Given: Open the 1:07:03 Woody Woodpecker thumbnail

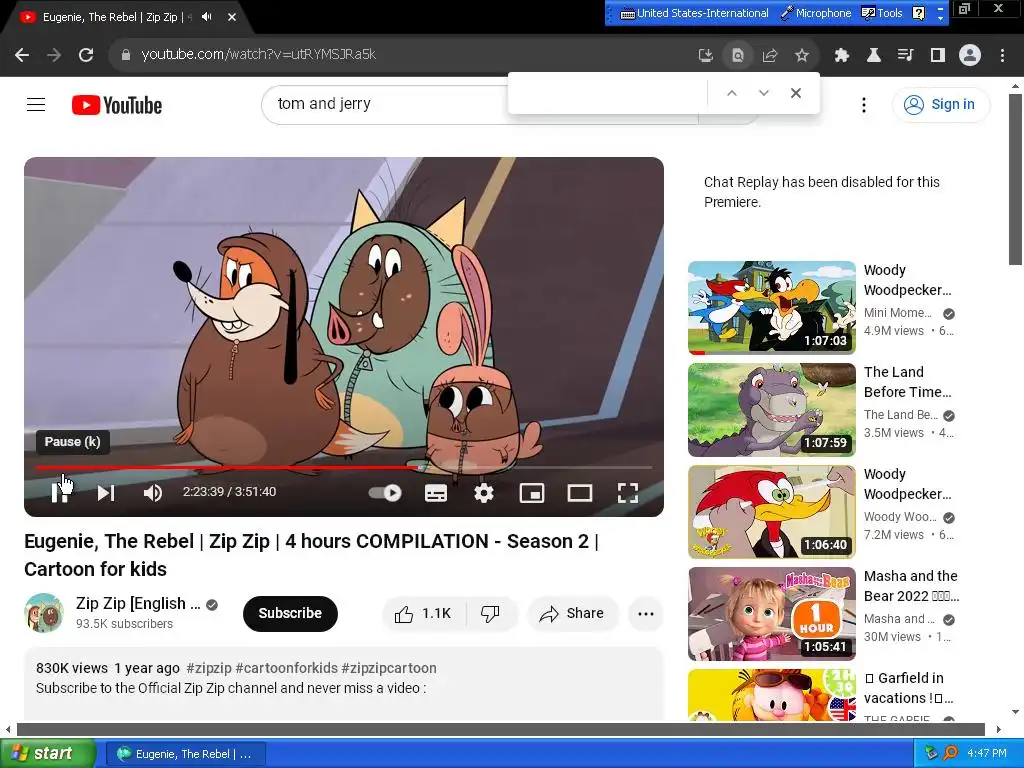Looking at the screenshot, I should click(x=772, y=308).
